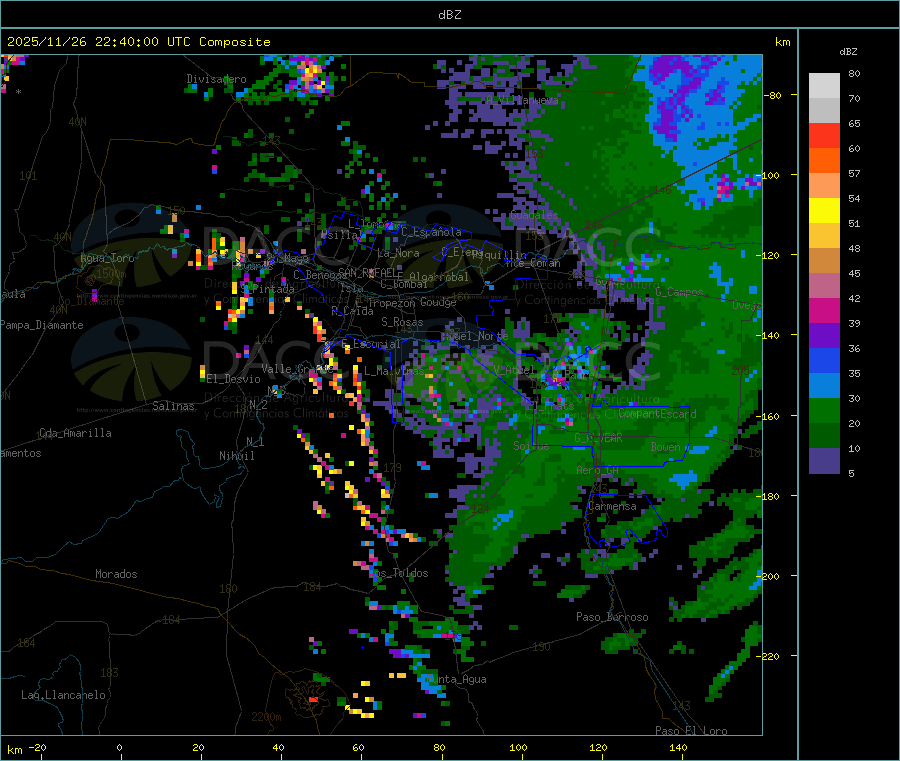Click the 'Cda_Amarilla' place label
Viewport: 900px width, 761px height.
75,433
